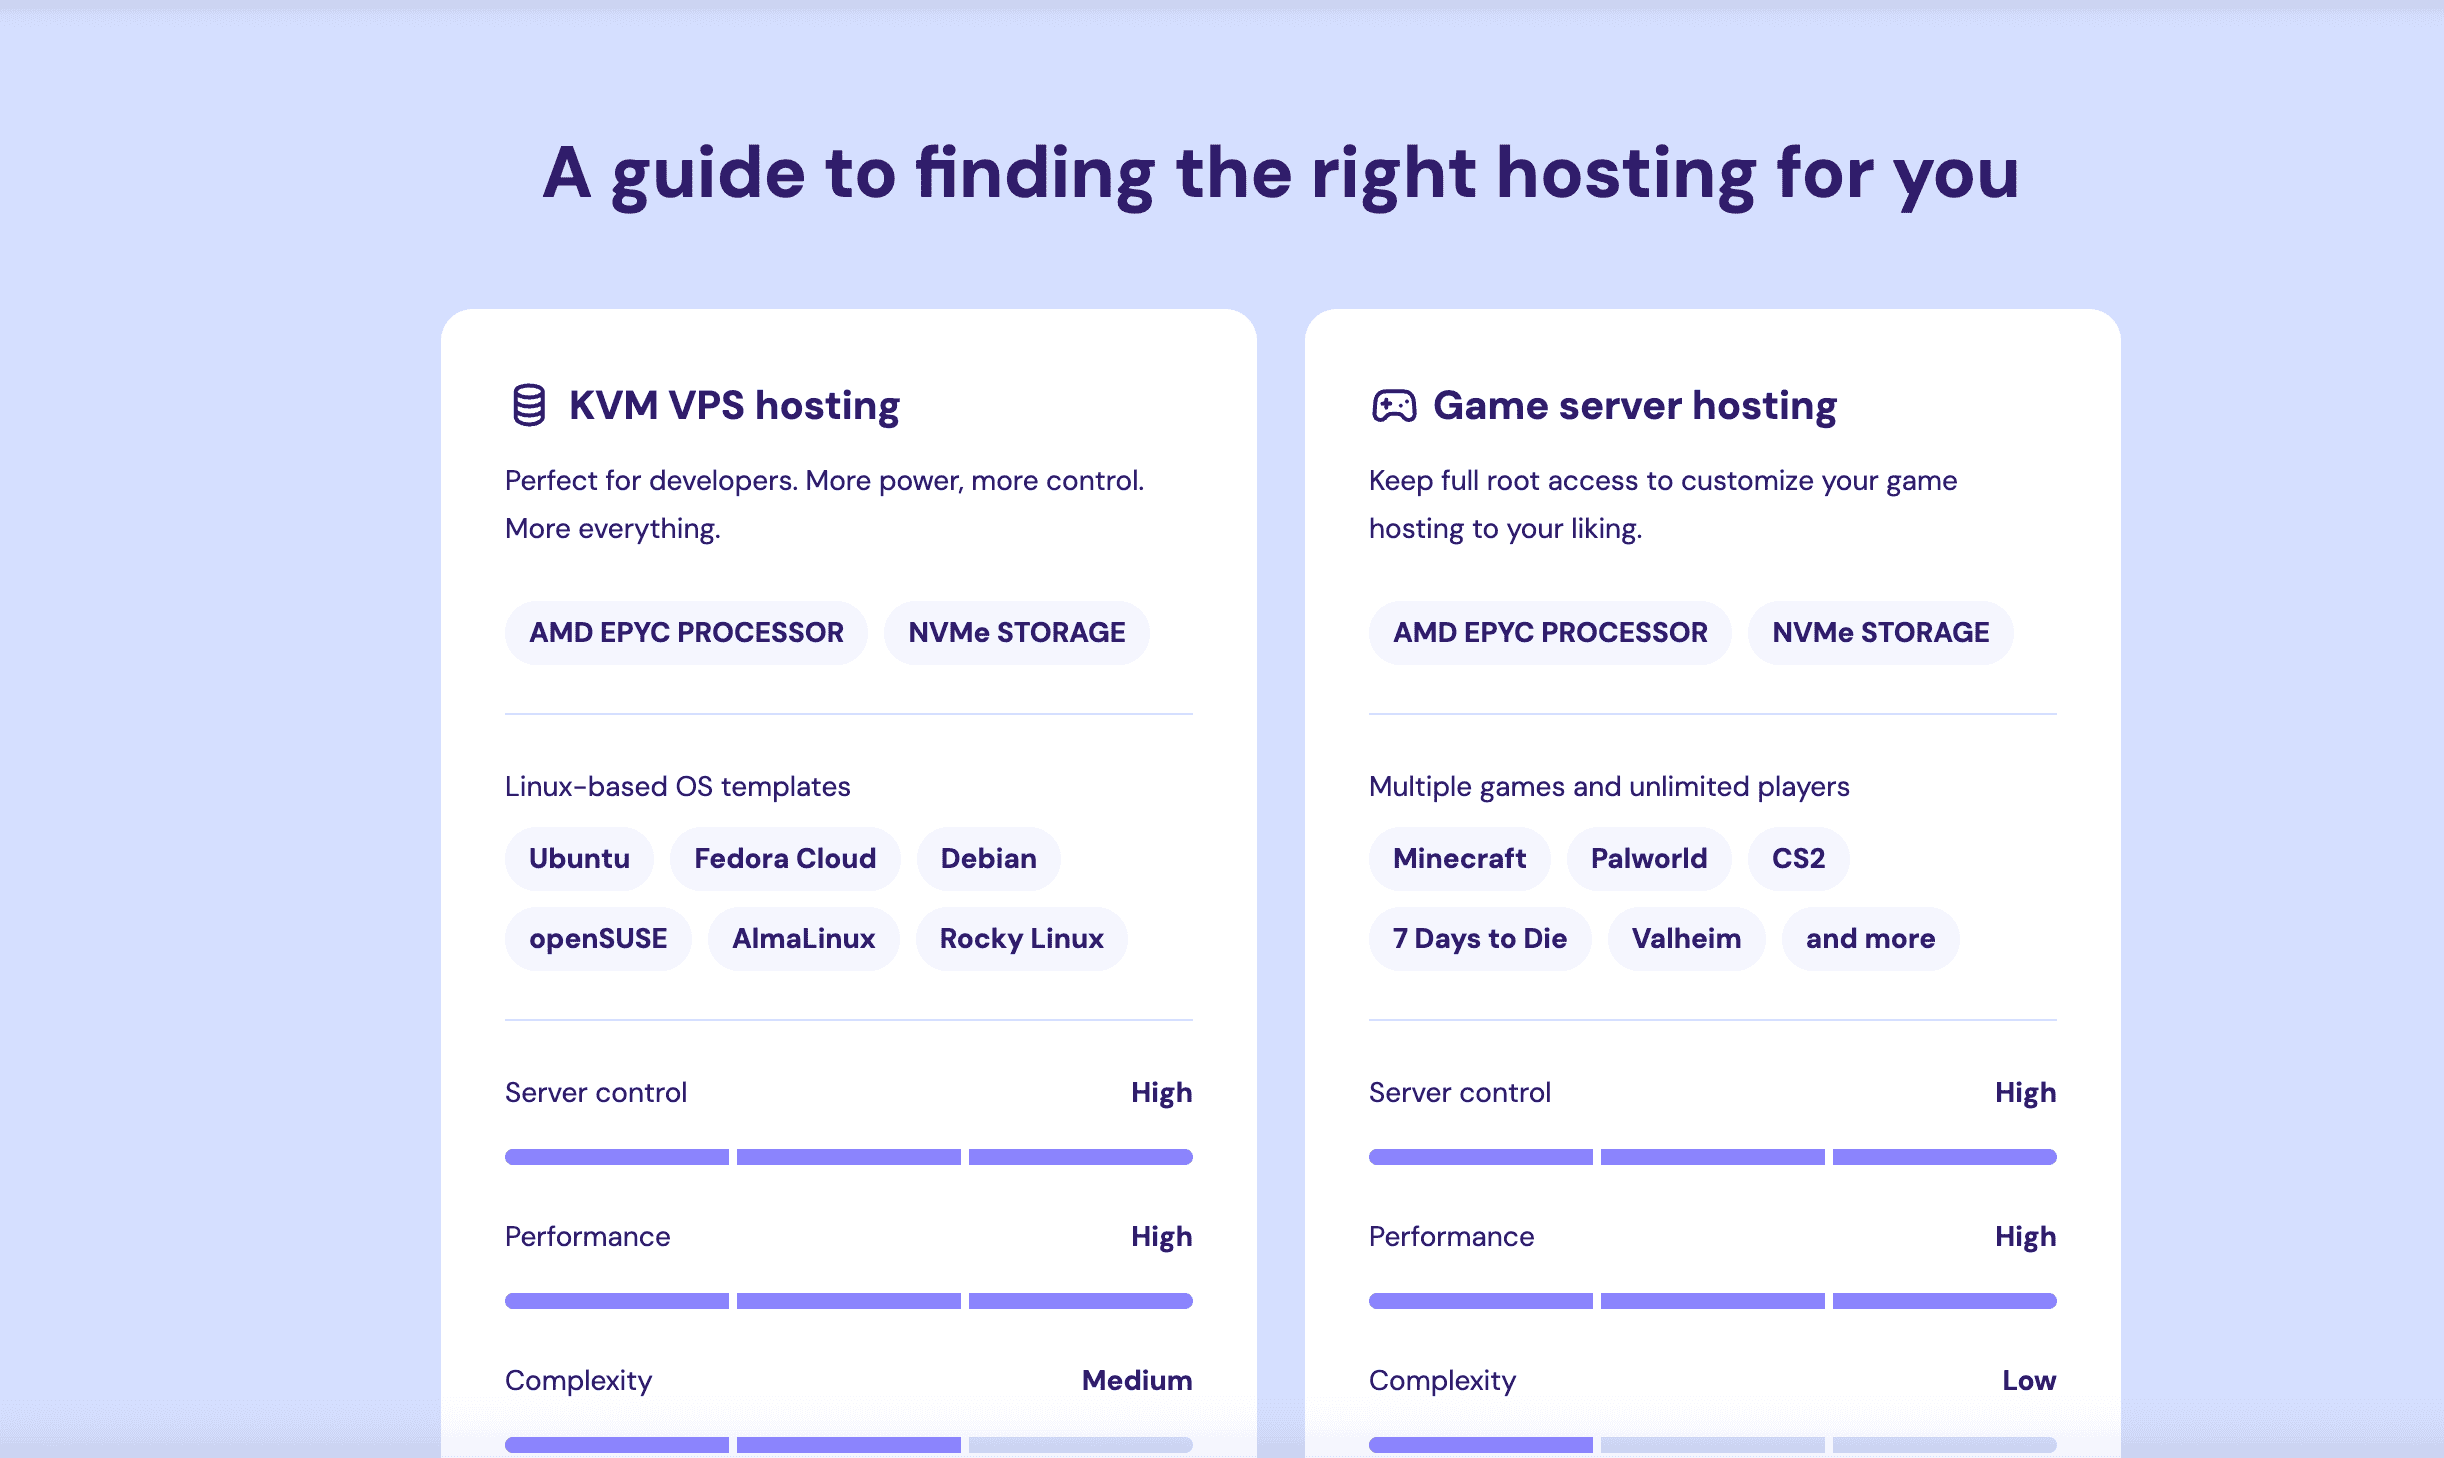
Task: Click the Debian OS template badge
Action: 988,857
